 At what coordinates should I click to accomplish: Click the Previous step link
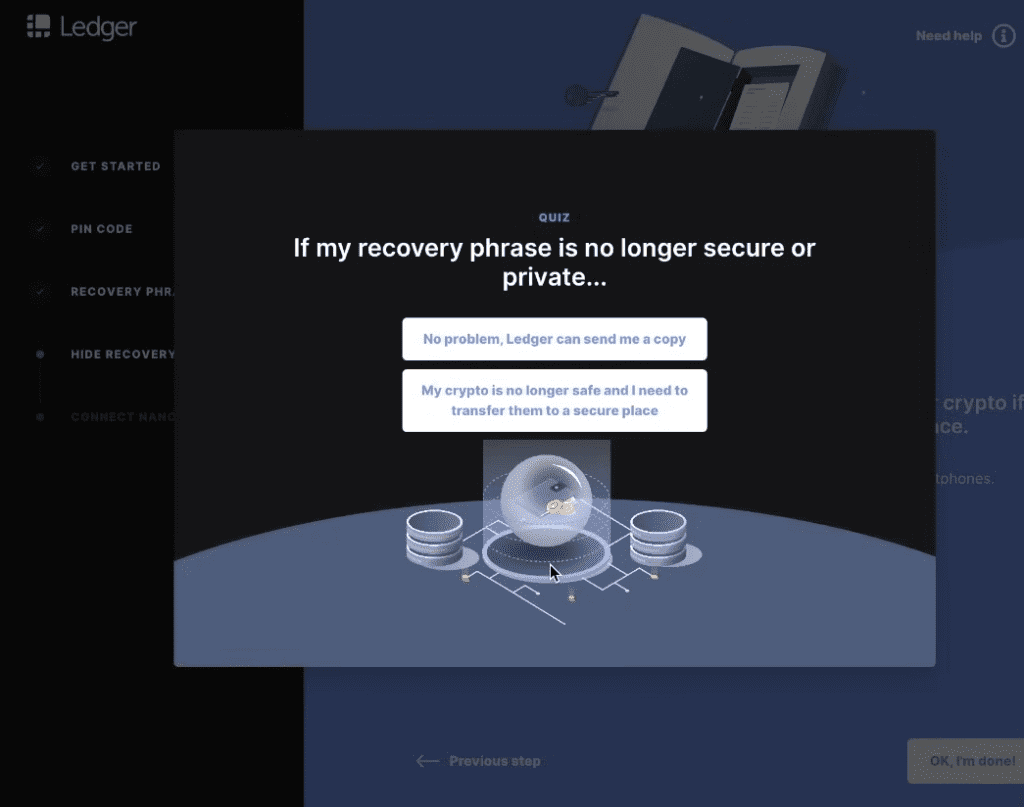coord(479,761)
